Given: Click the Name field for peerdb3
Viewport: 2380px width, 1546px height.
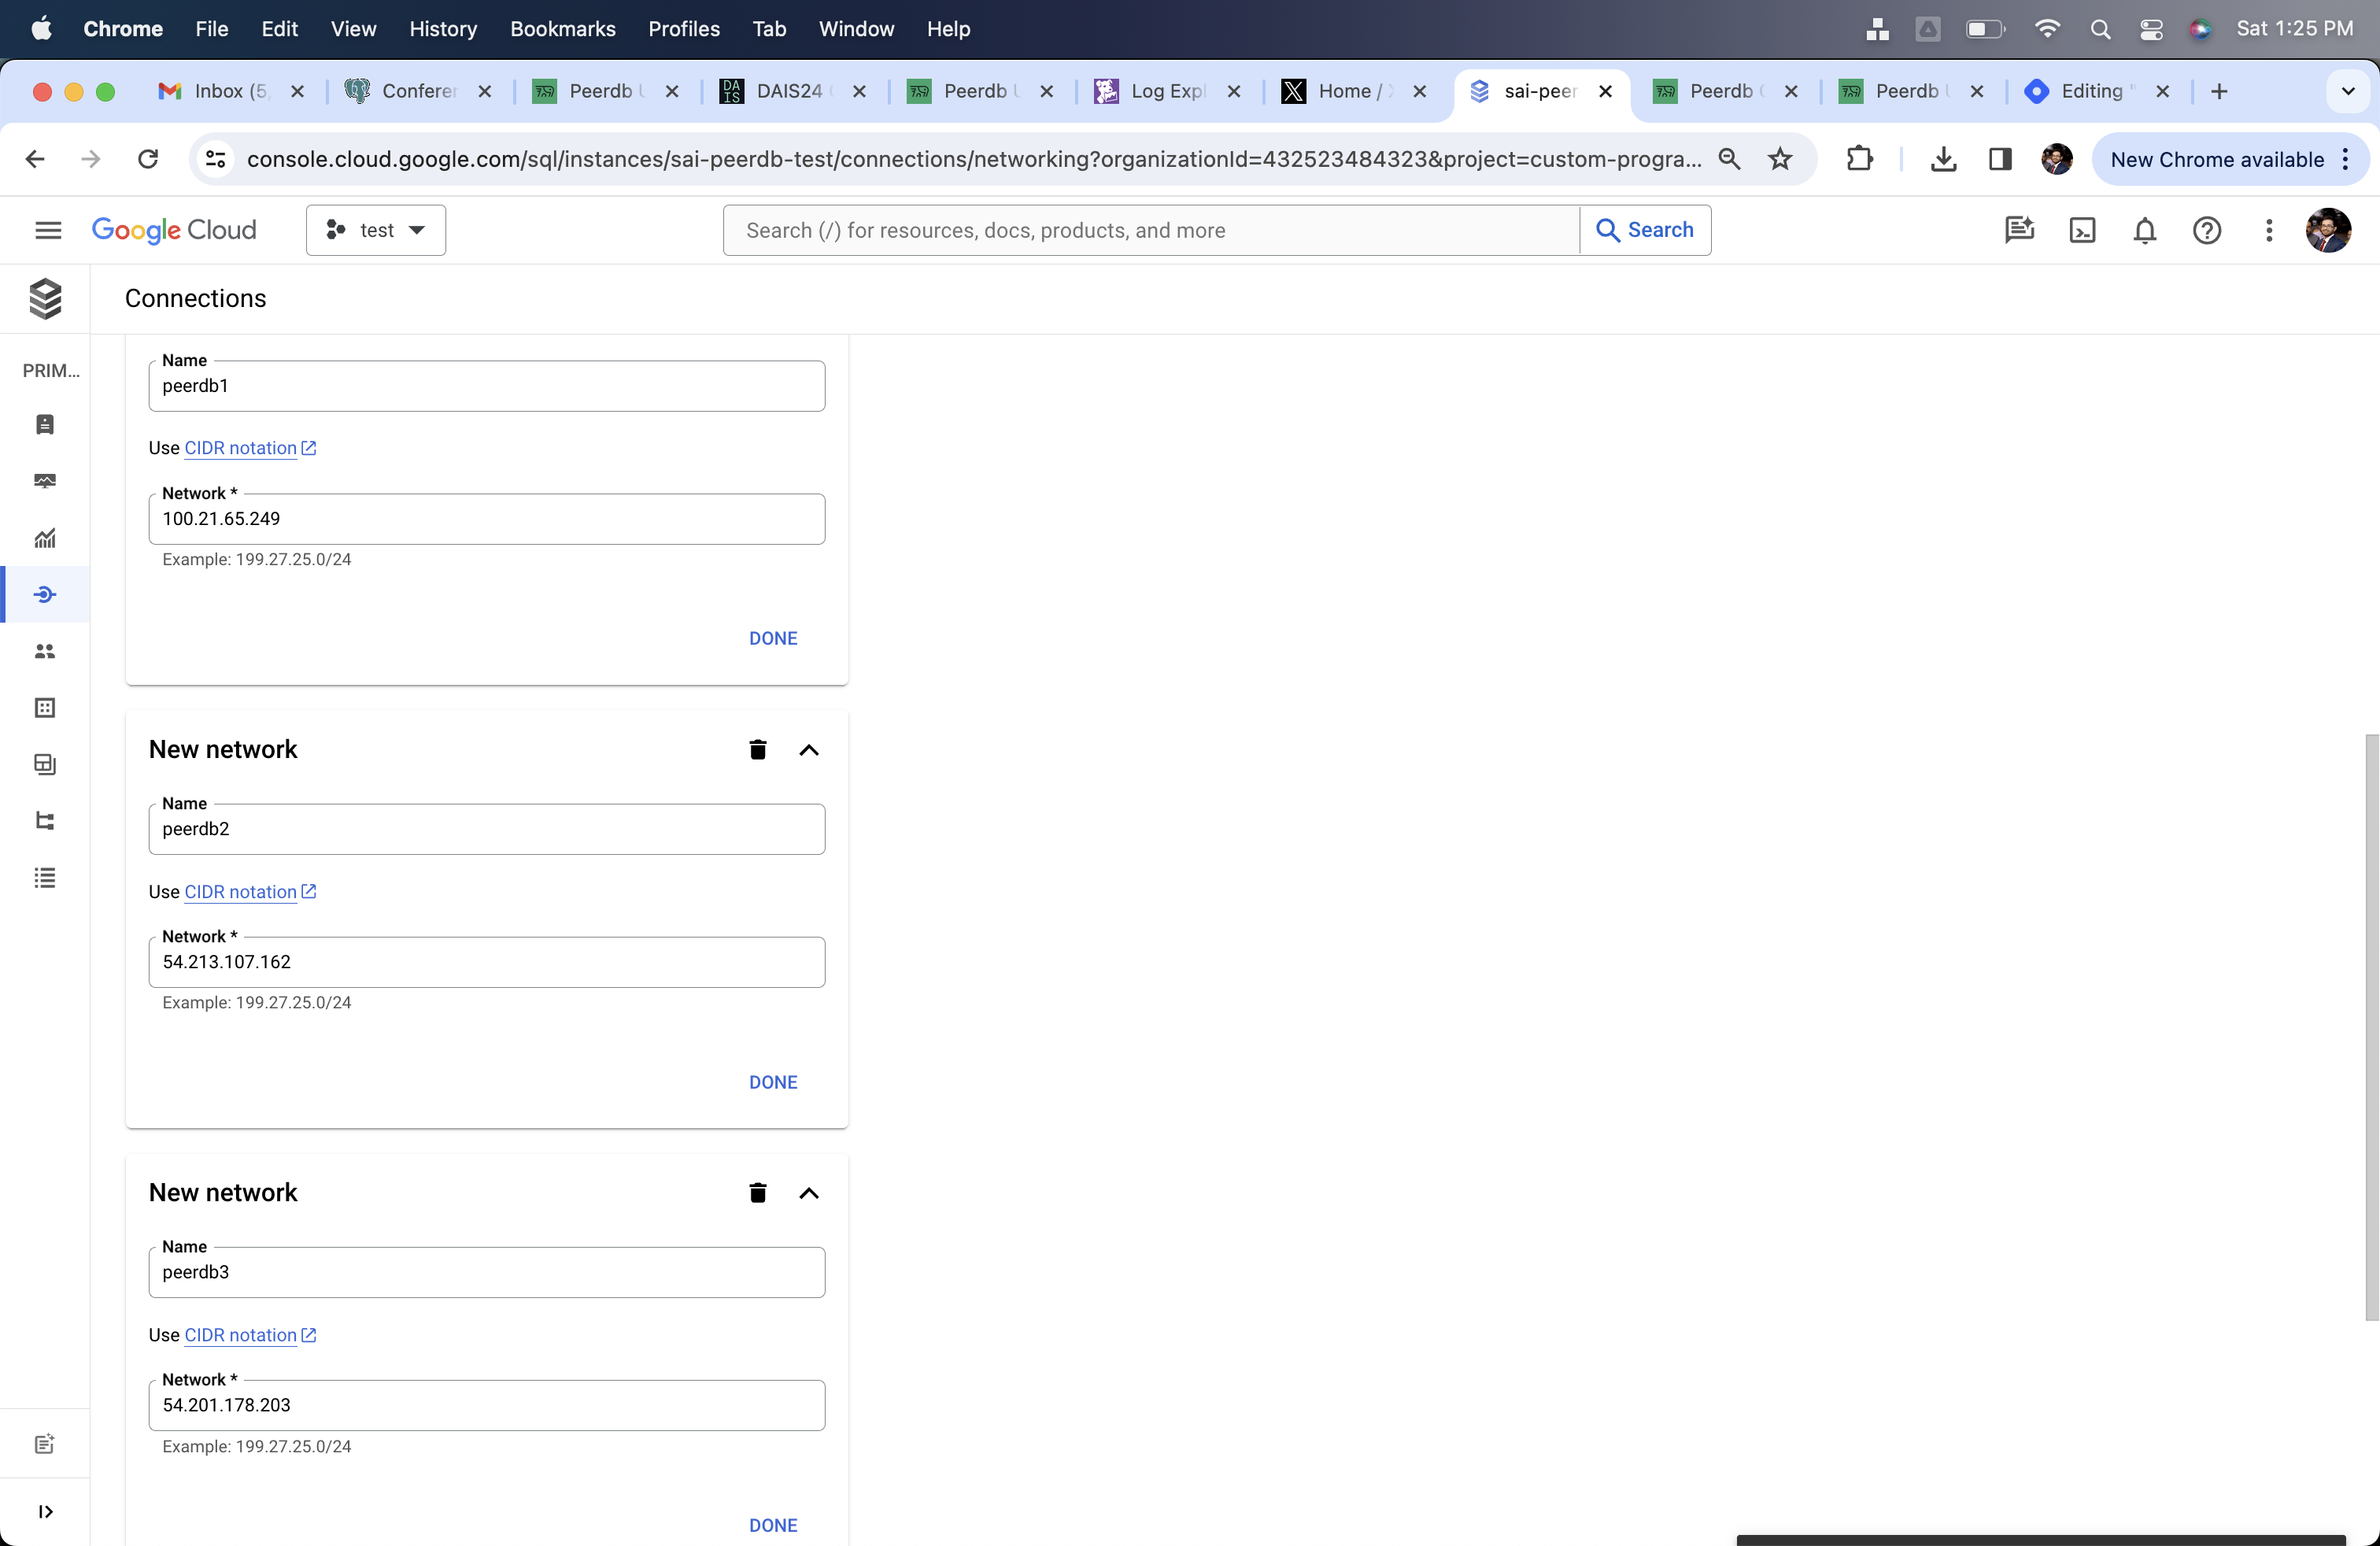Looking at the screenshot, I should coord(486,1272).
